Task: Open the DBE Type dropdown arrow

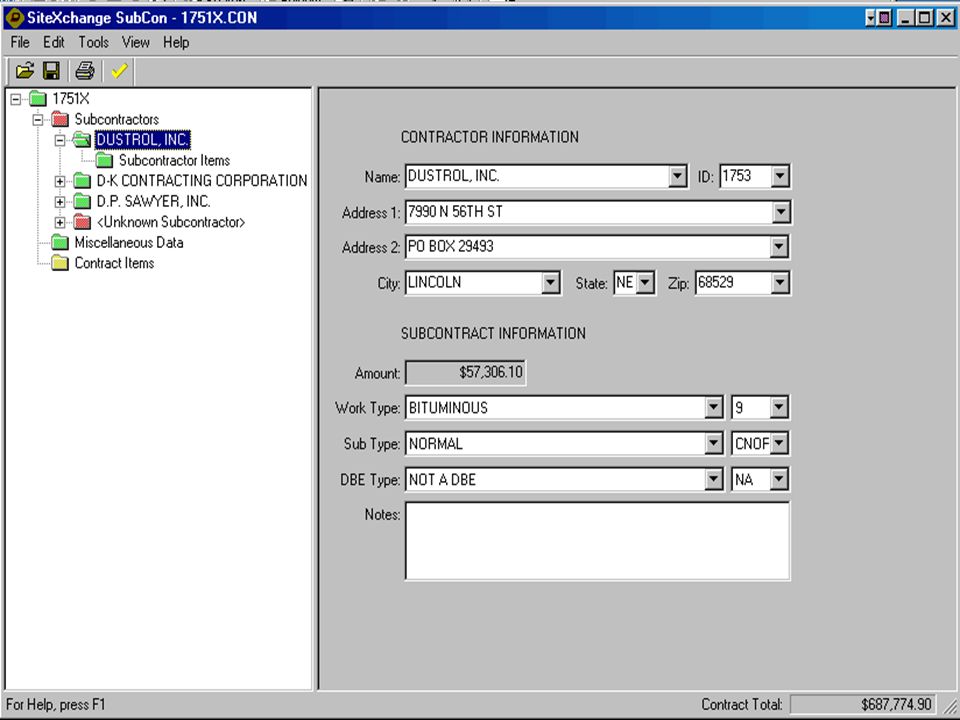Action: pos(714,479)
